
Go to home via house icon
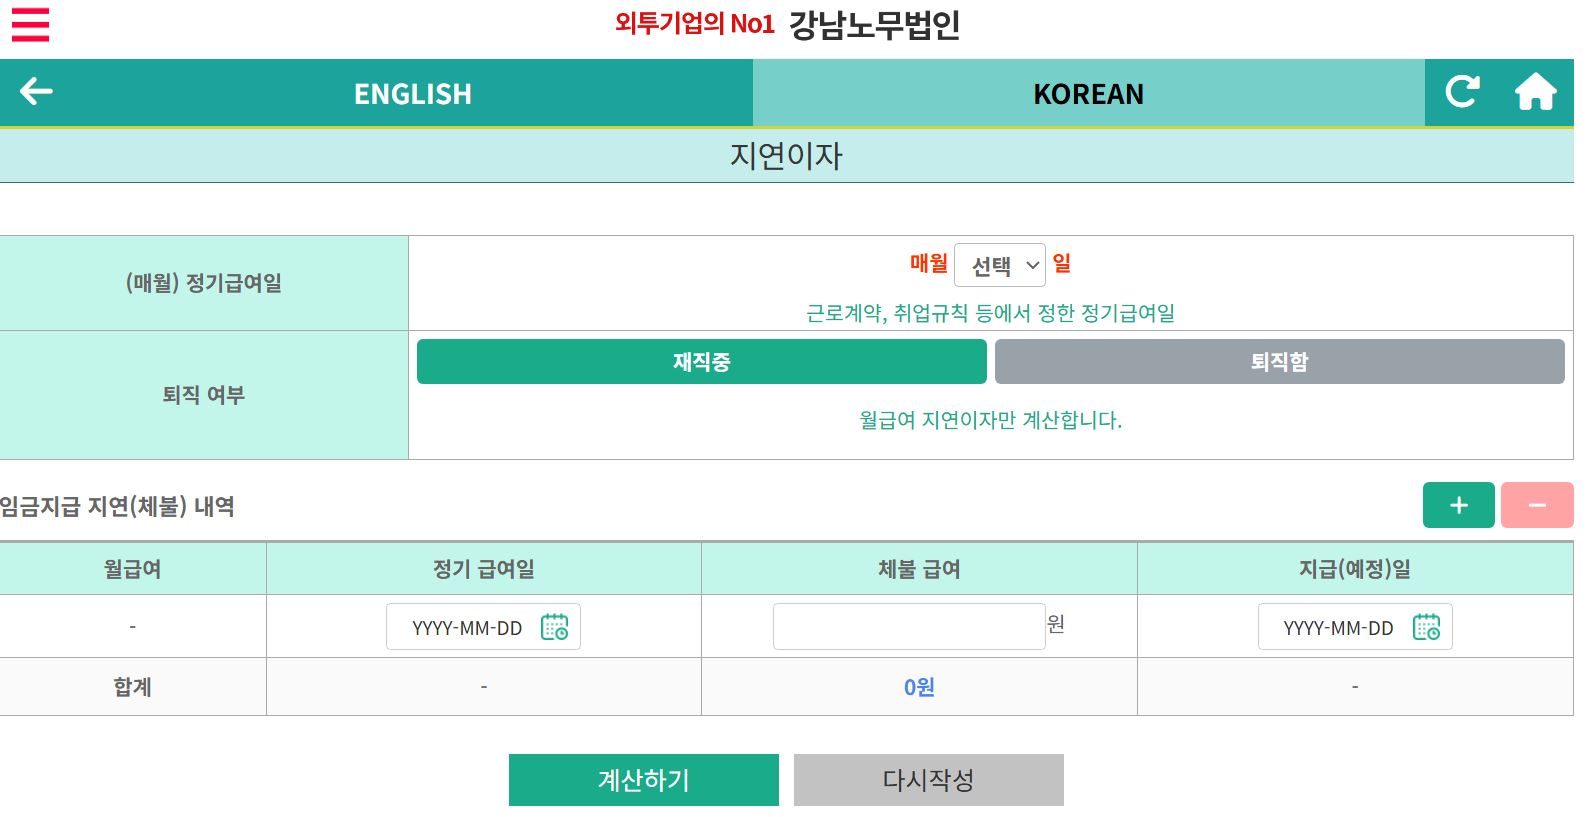[1535, 92]
